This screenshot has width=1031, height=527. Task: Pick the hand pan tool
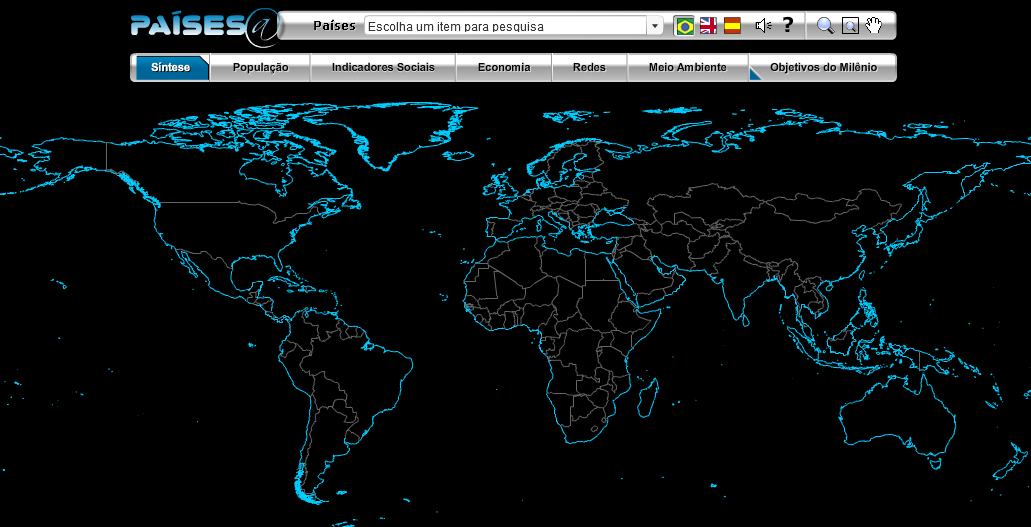pos(874,26)
